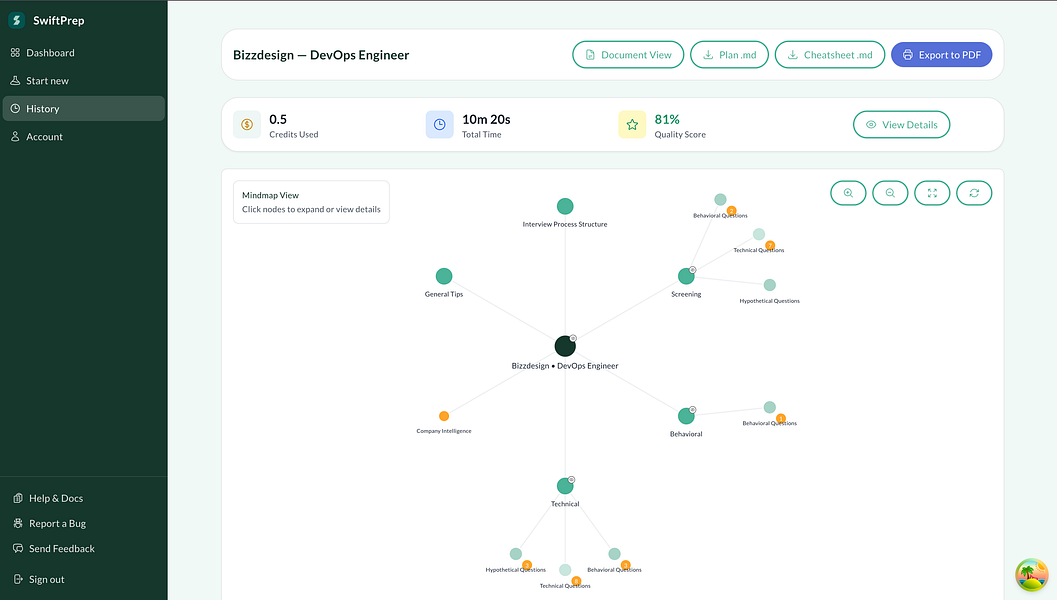Open Behavioral Questions node under Behavioral

[769, 407]
